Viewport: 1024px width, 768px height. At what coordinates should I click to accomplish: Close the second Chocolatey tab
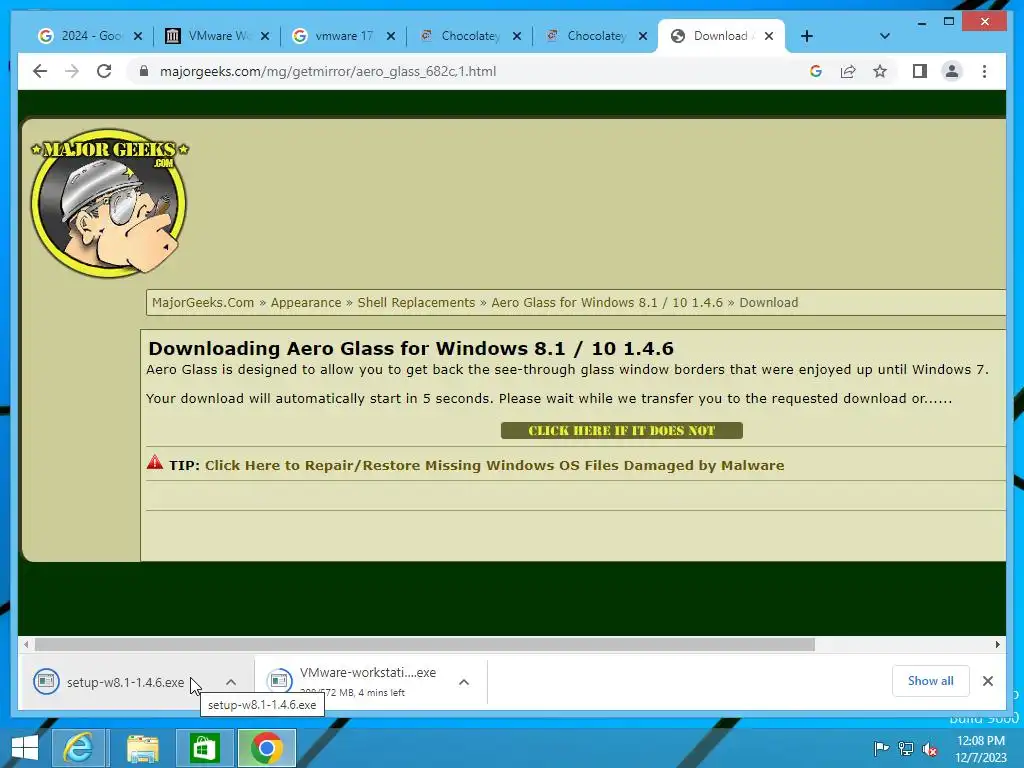[643, 36]
